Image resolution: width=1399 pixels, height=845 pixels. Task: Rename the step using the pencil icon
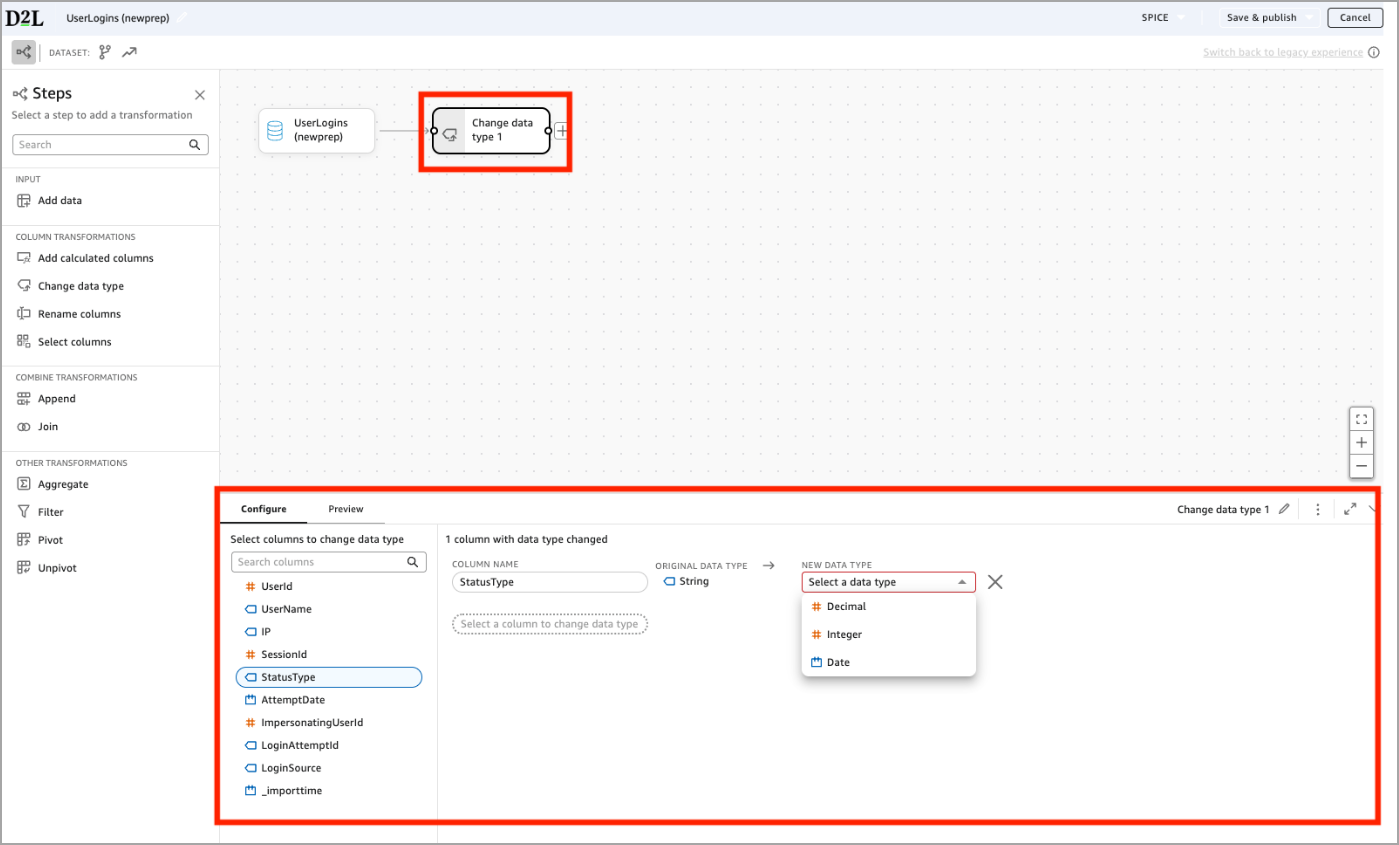[x=1284, y=509]
